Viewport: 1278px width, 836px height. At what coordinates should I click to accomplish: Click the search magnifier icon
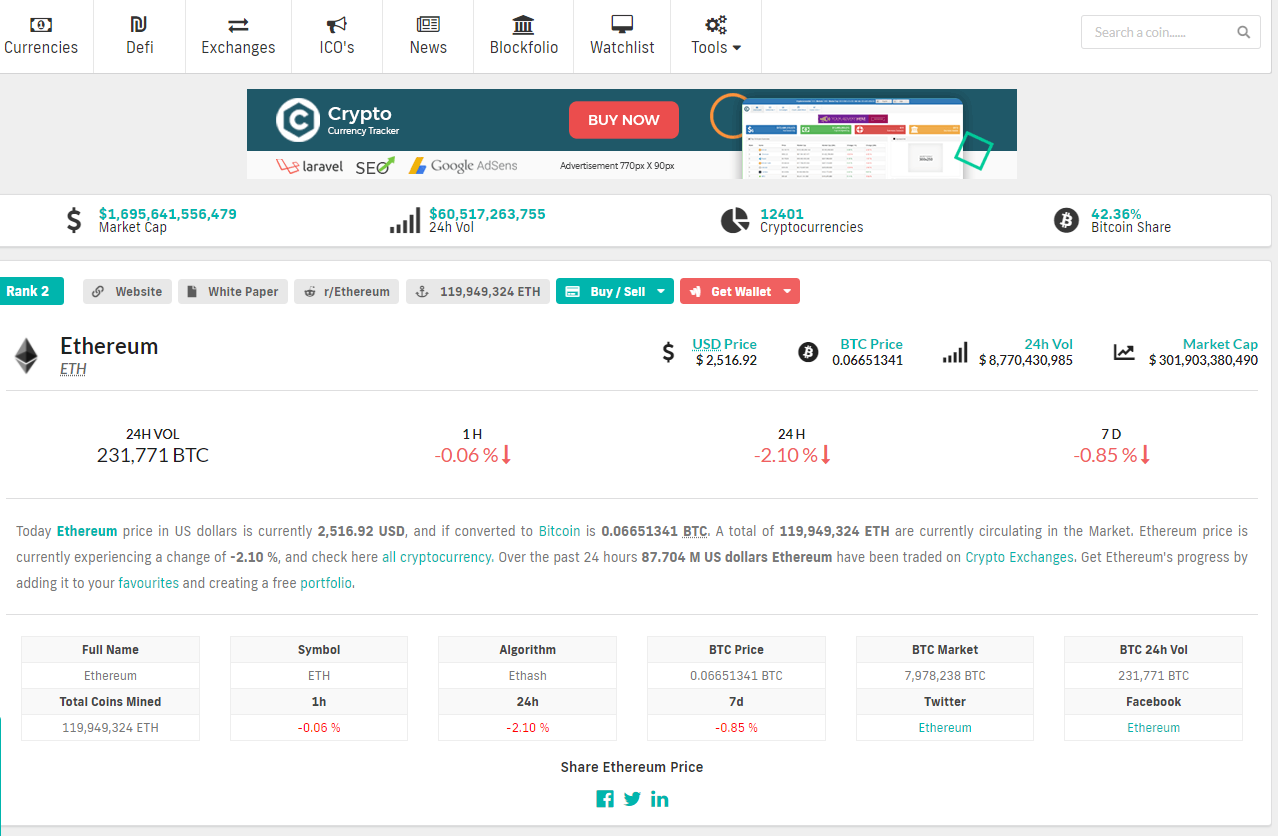(x=1243, y=32)
